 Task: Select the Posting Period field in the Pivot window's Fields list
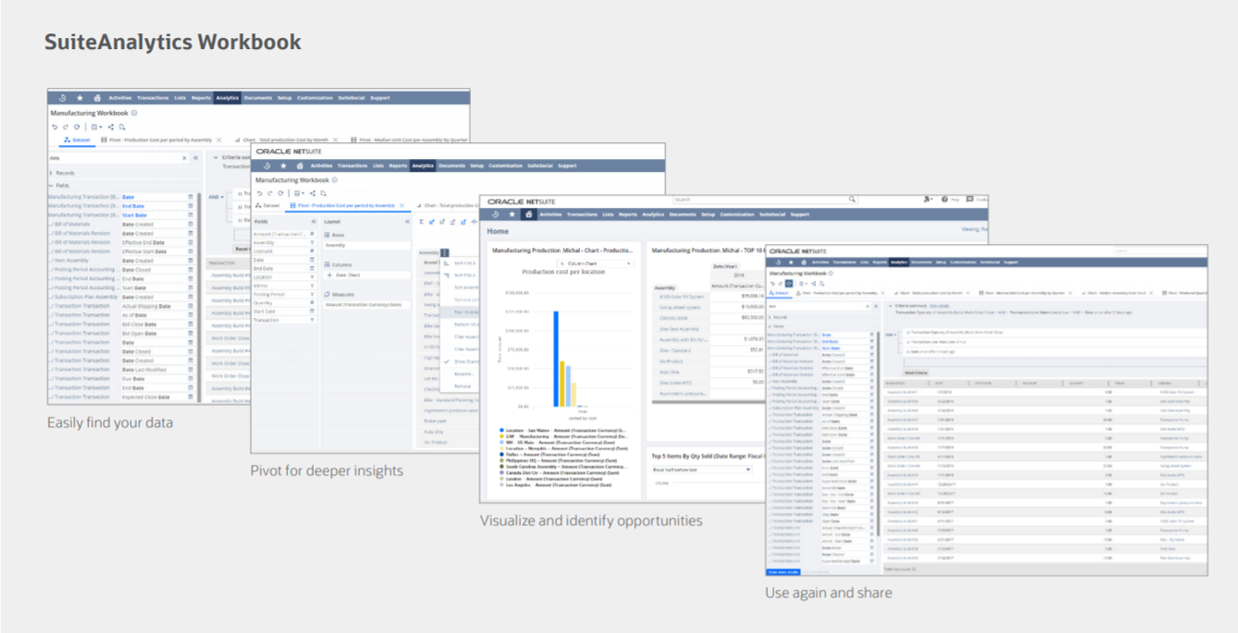coord(285,294)
